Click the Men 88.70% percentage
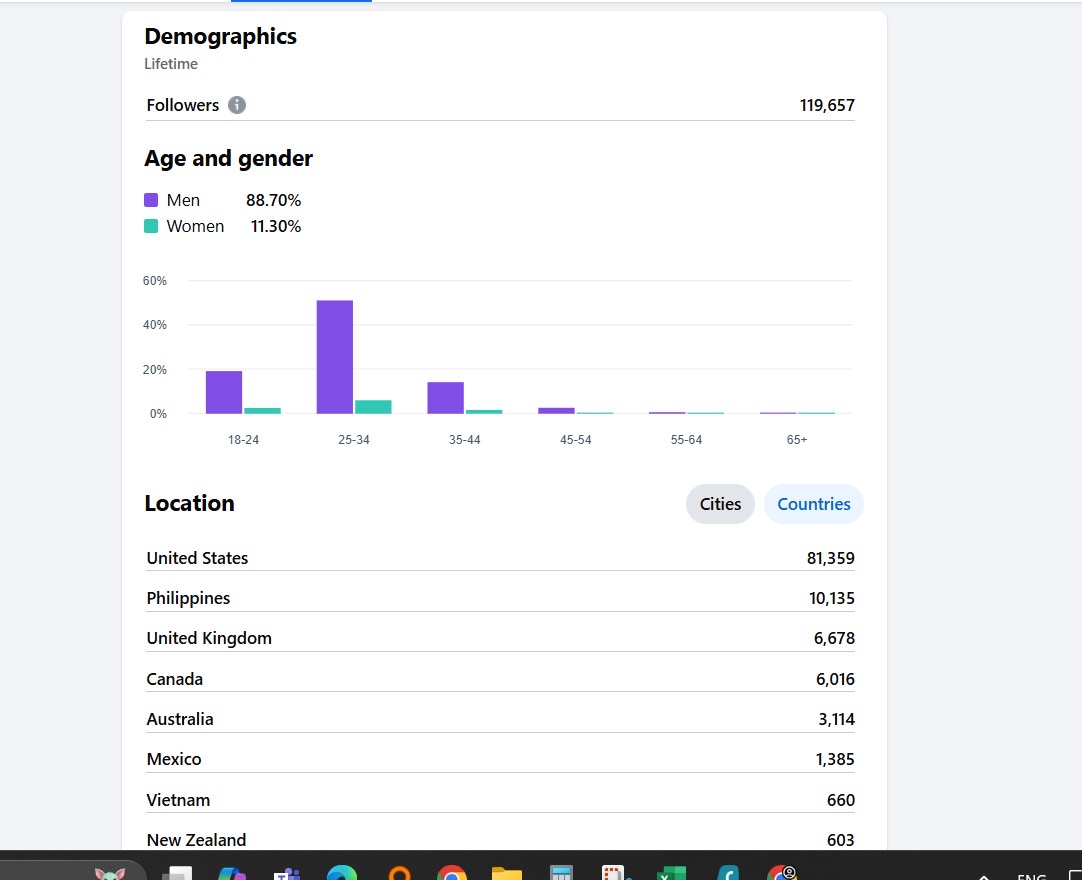1082x880 pixels. 273,200
